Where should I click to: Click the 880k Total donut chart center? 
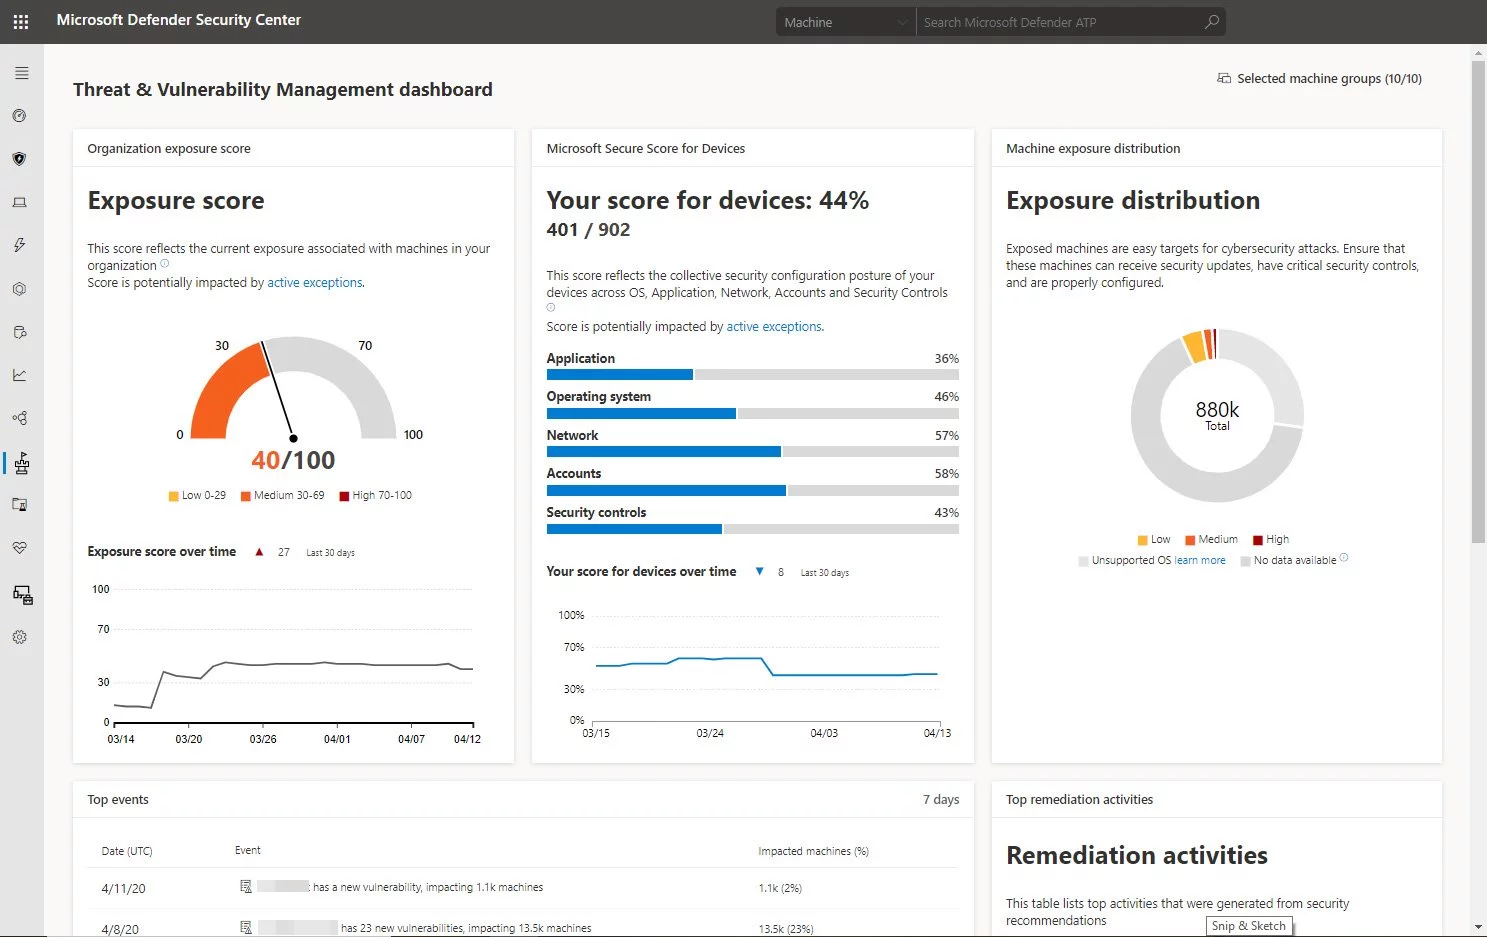pyautogui.click(x=1217, y=416)
